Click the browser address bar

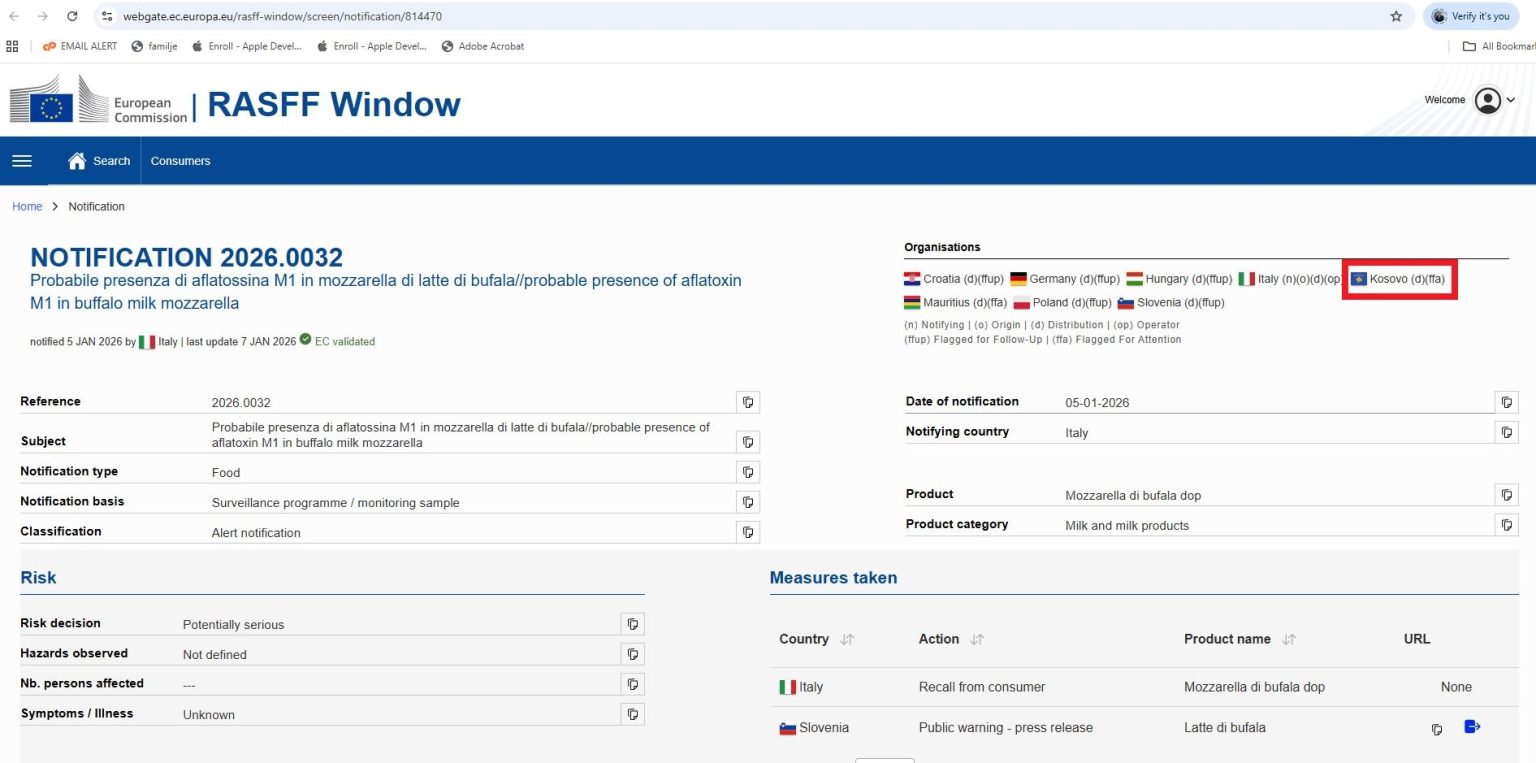pos(700,17)
